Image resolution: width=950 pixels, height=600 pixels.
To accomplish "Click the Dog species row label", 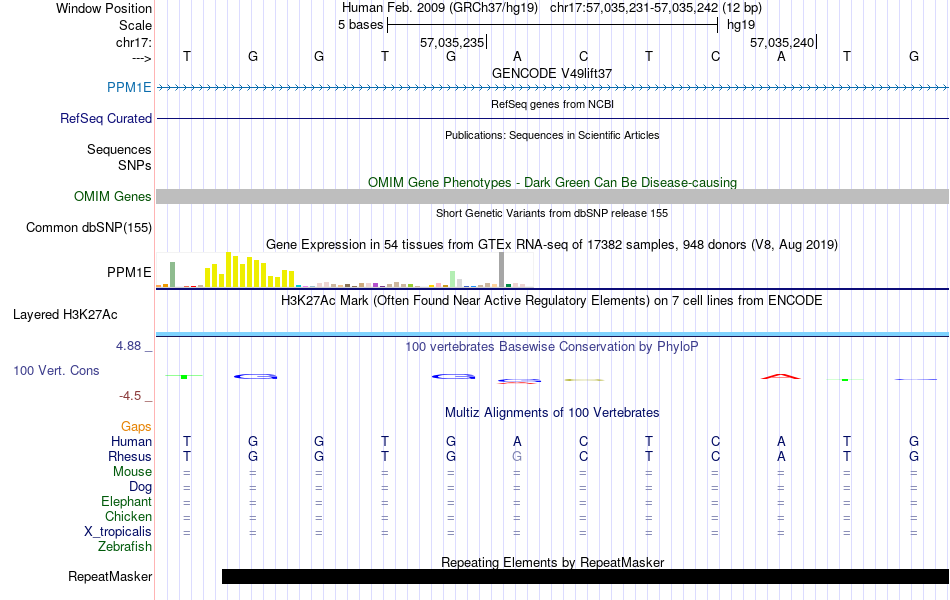I will pos(141,487).
